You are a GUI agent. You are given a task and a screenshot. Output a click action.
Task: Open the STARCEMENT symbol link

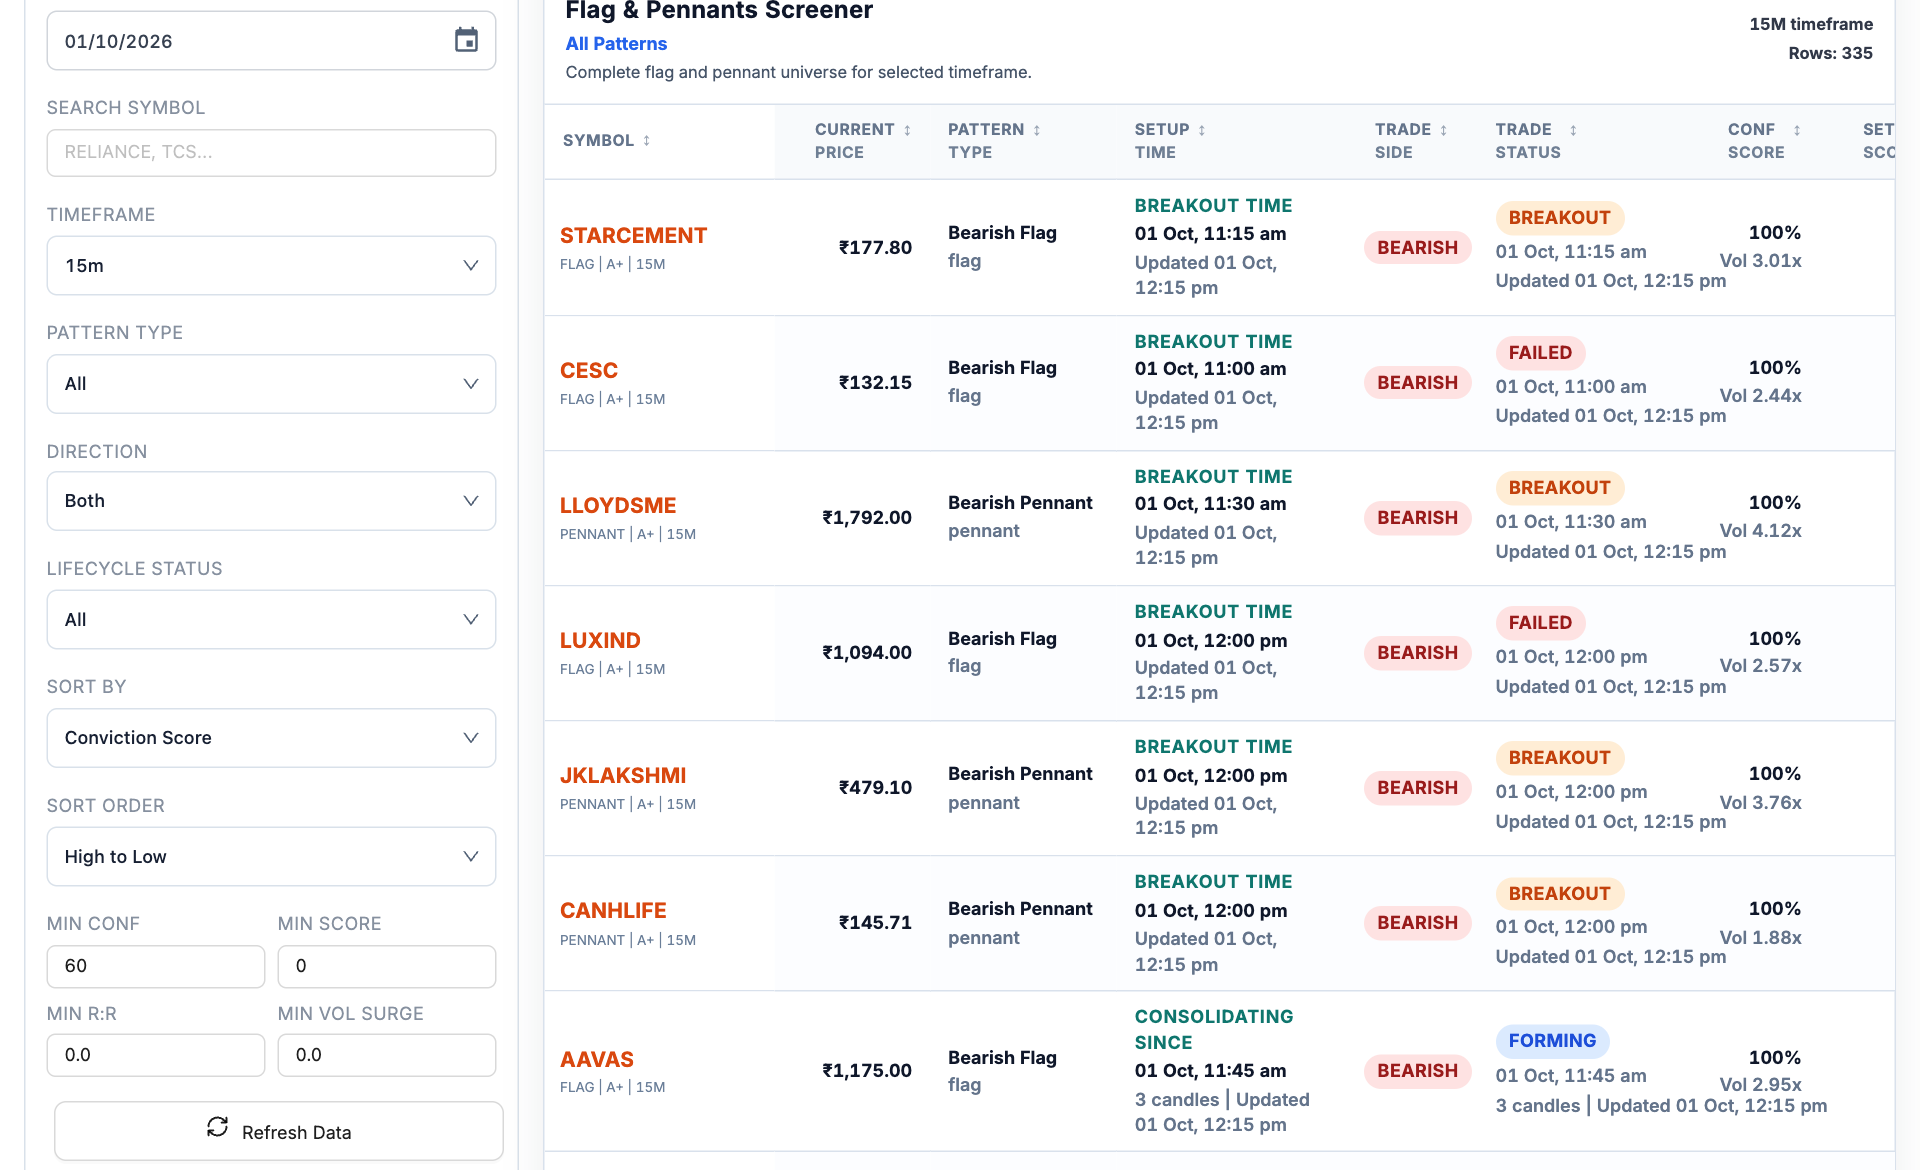tap(633, 236)
